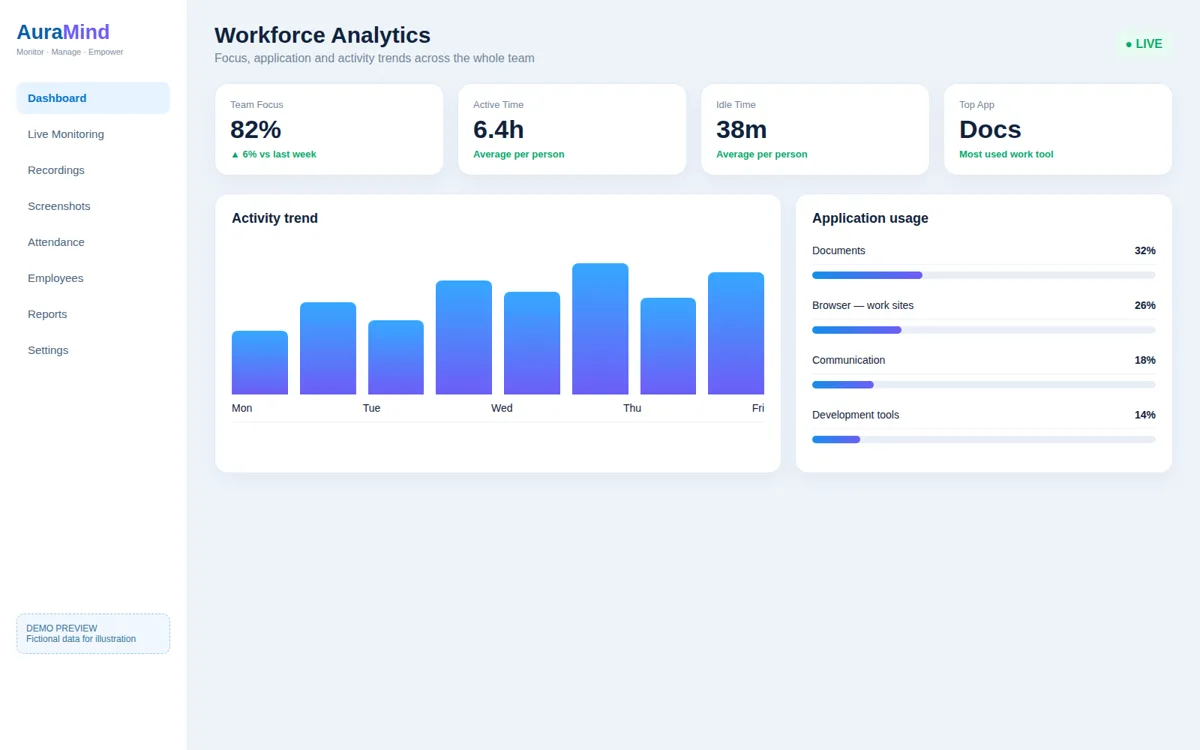Screen dimensions: 1200x750
Task: Click the "Workforce Analytics" heading
Action: click(323, 35)
